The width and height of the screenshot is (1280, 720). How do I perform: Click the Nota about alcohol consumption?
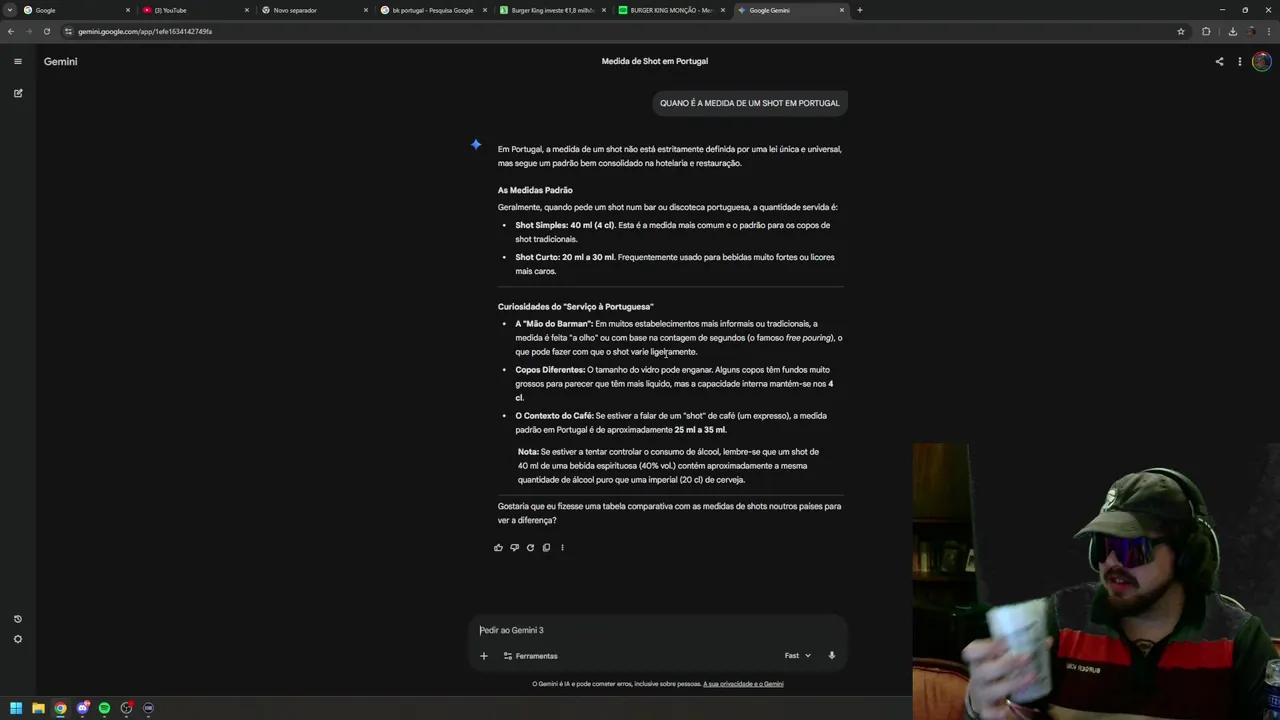[669, 466]
